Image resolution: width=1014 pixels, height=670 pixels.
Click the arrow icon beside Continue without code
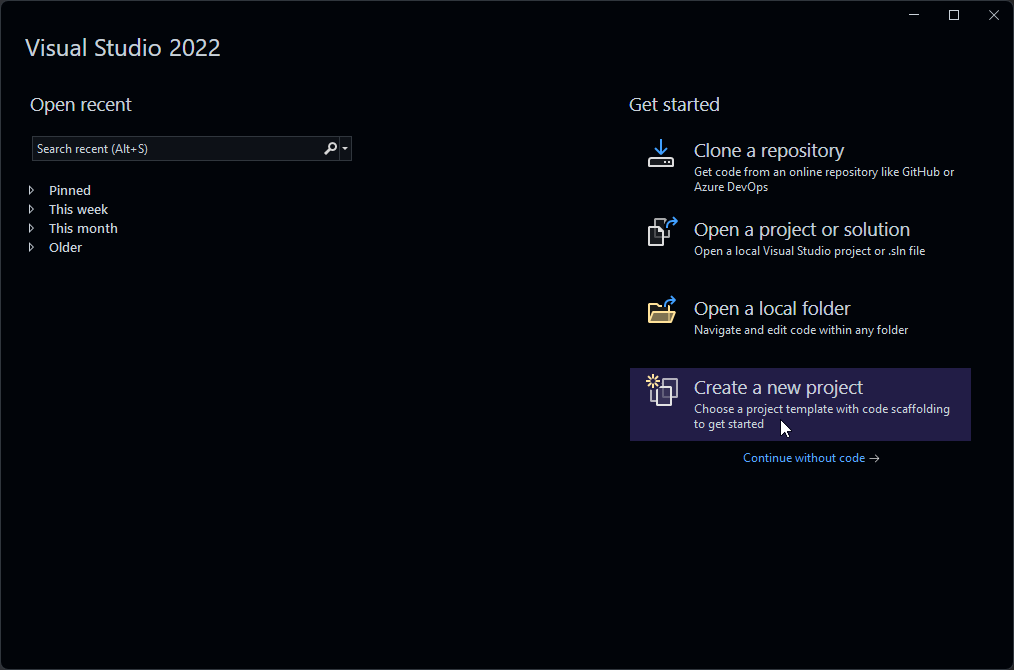pyautogui.click(x=875, y=457)
